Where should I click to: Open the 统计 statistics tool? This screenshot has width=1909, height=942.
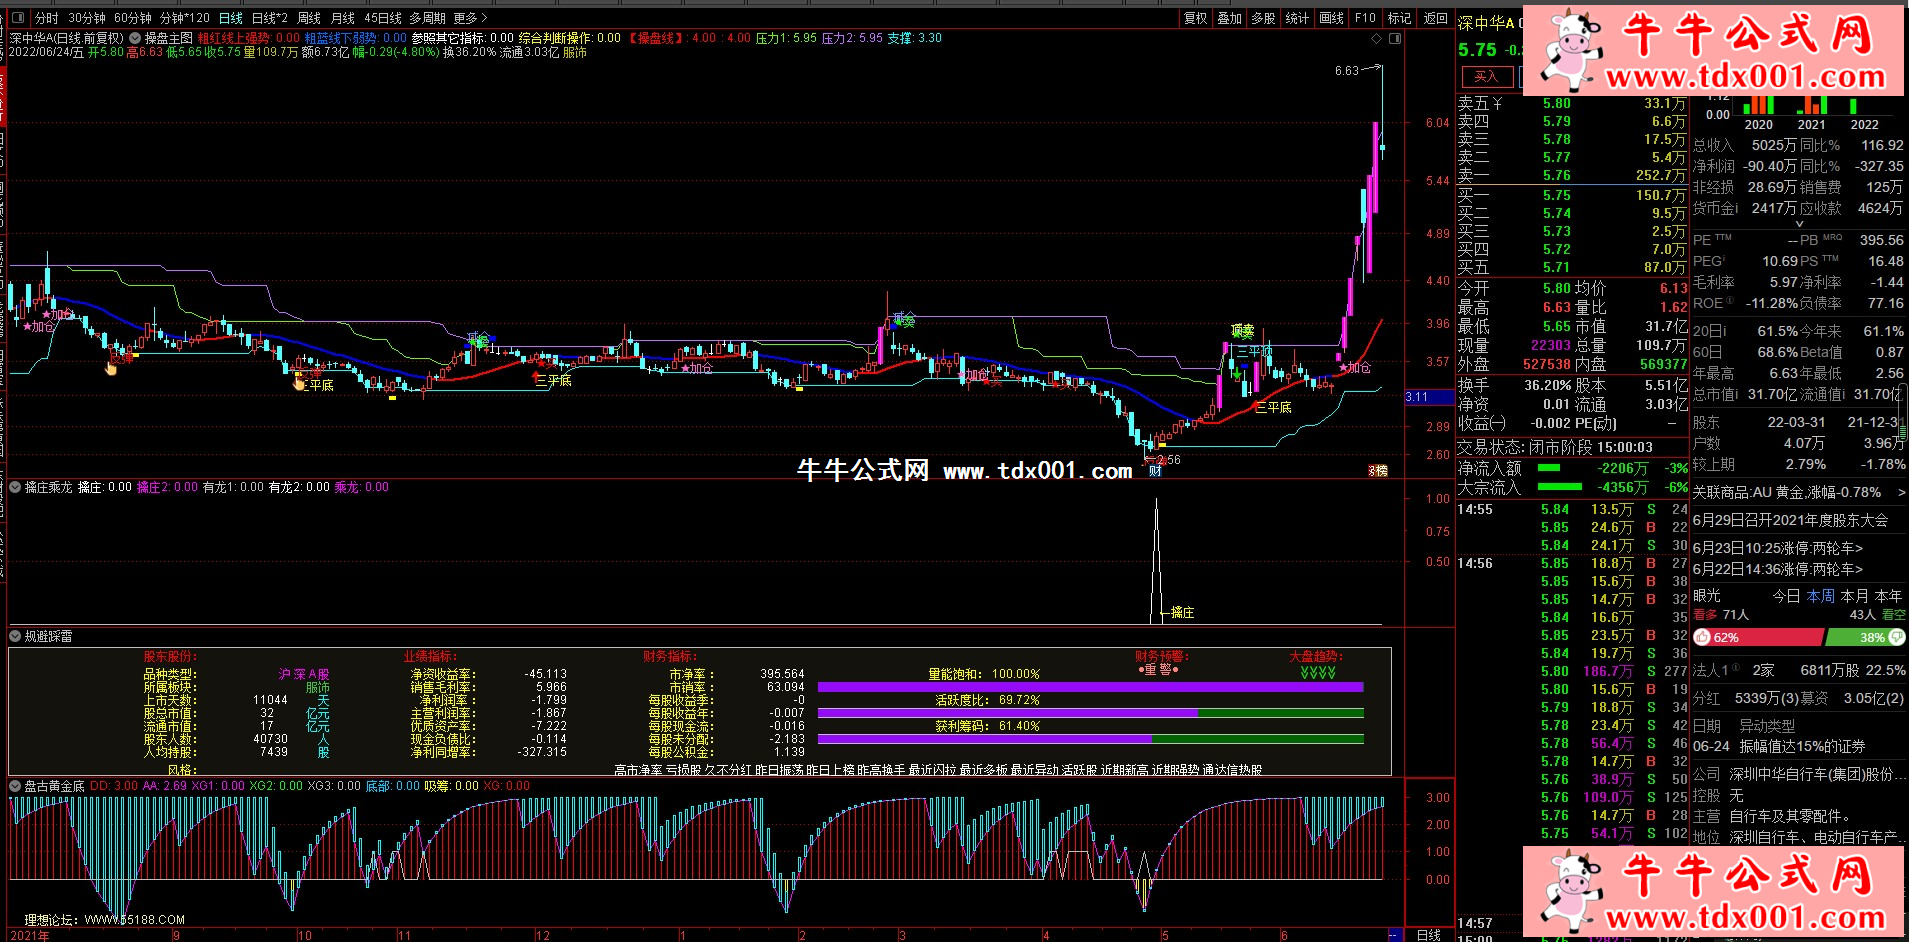coord(1297,18)
